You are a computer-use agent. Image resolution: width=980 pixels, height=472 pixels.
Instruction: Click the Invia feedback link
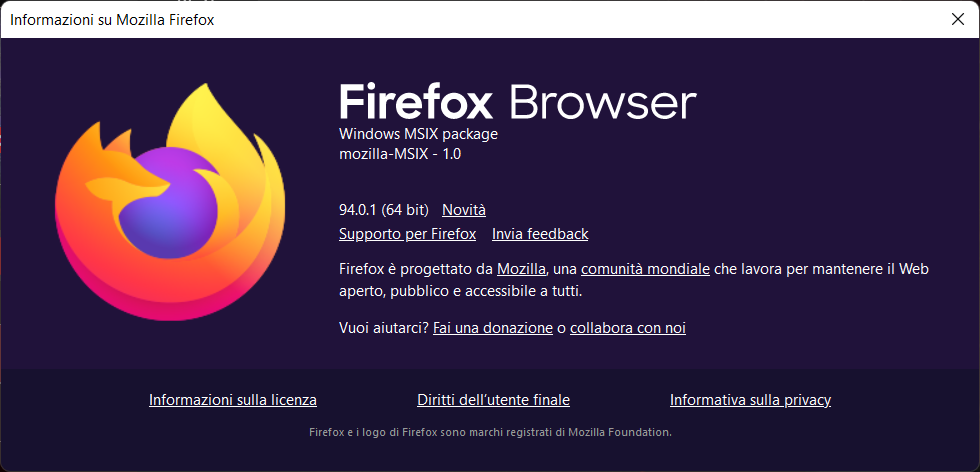(540, 234)
